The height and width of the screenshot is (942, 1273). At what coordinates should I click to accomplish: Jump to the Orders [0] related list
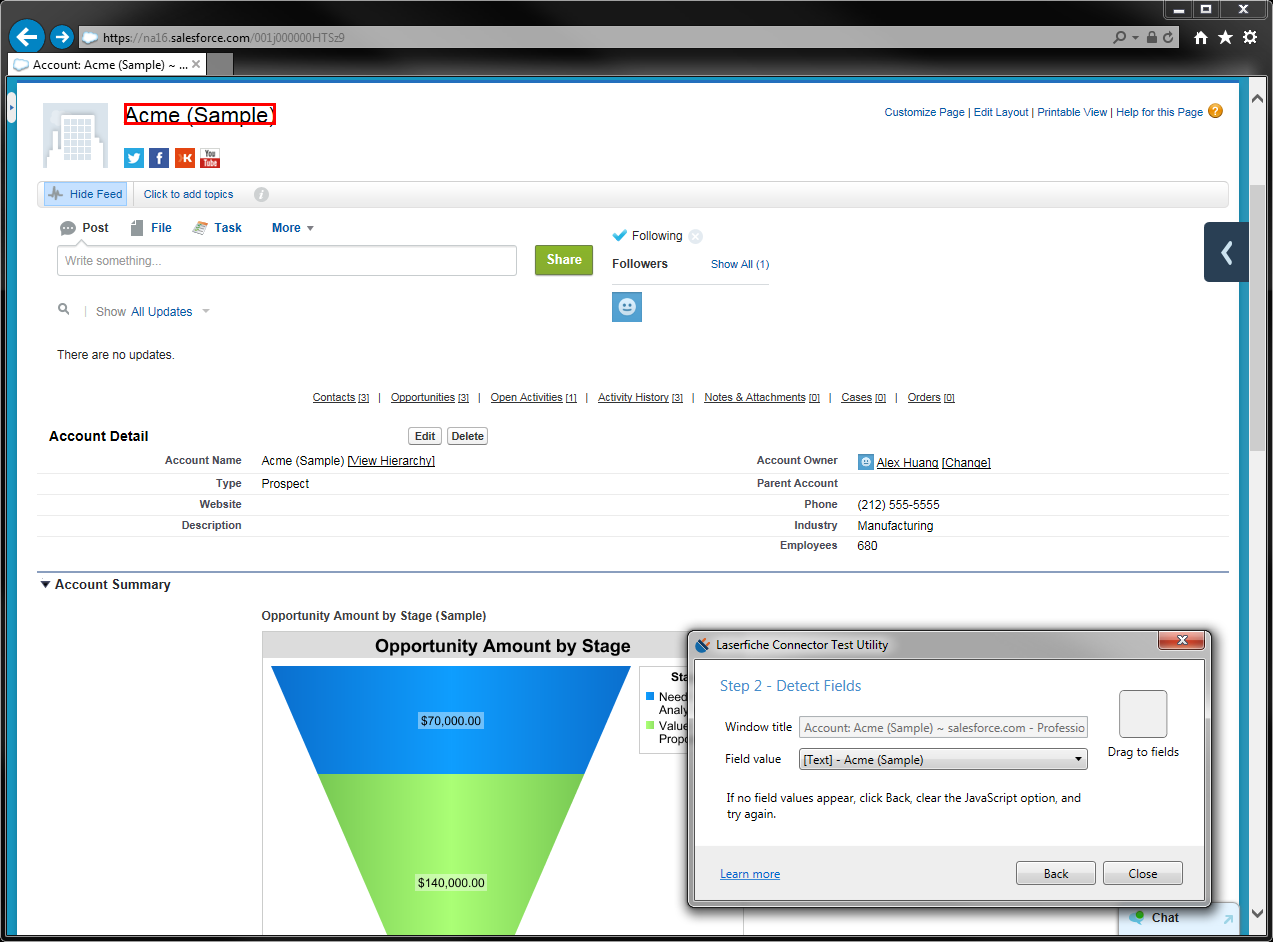(x=931, y=397)
